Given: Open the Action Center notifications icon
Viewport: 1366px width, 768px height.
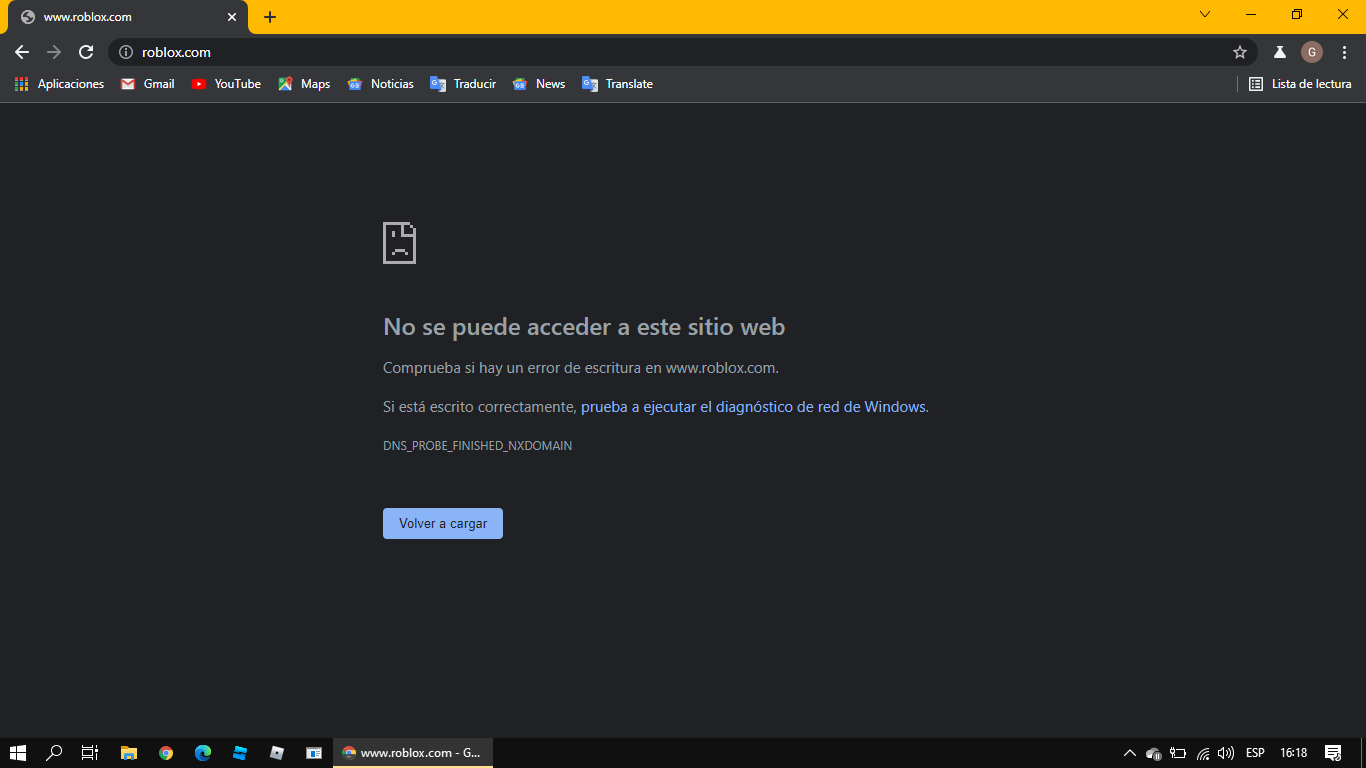Looking at the screenshot, I should point(1333,753).
